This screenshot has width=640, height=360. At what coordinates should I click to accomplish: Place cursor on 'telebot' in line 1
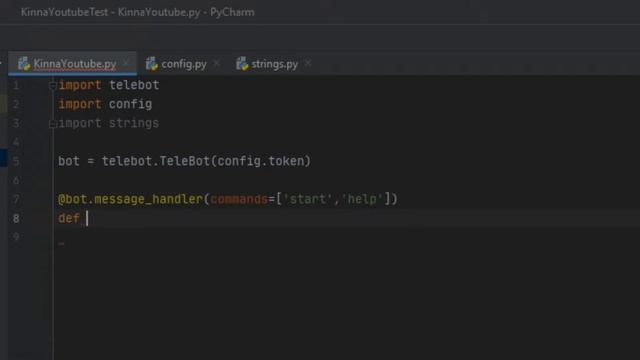pos(134,85)
